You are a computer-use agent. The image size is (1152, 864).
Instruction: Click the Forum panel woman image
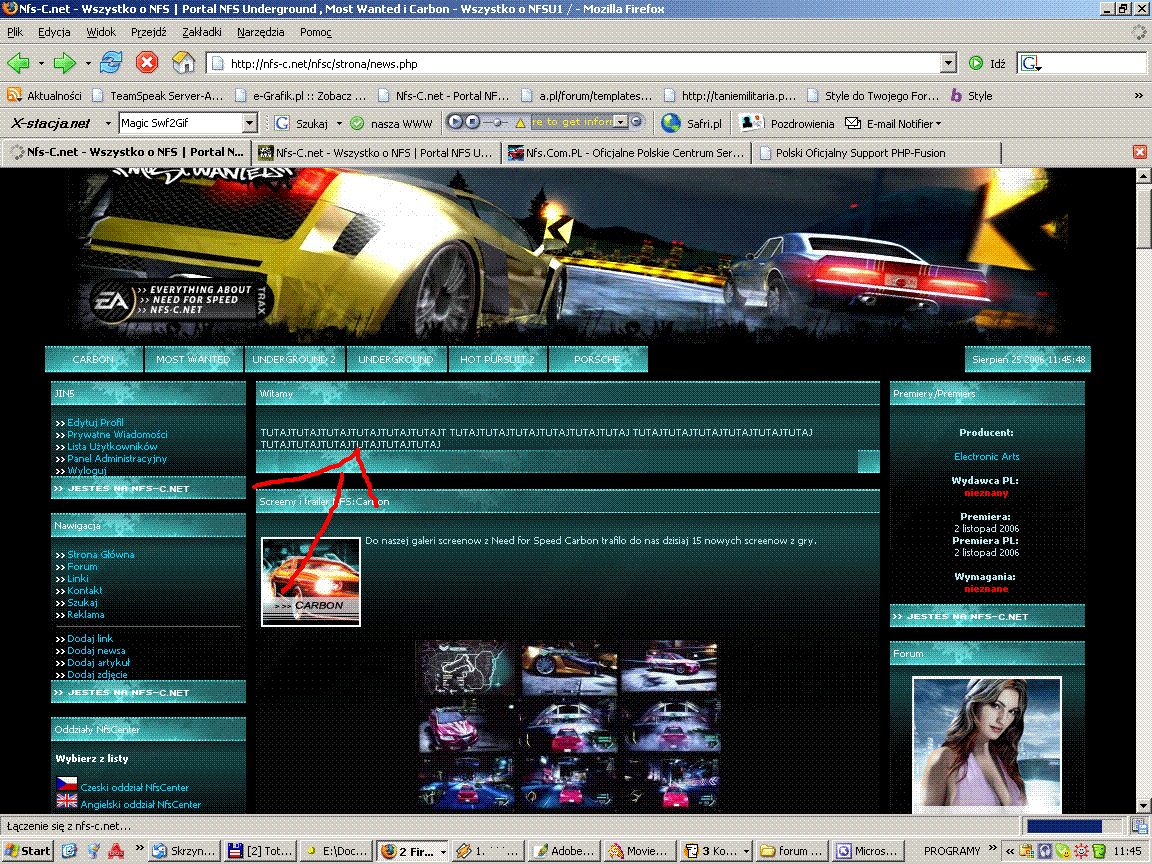point(987,744)
